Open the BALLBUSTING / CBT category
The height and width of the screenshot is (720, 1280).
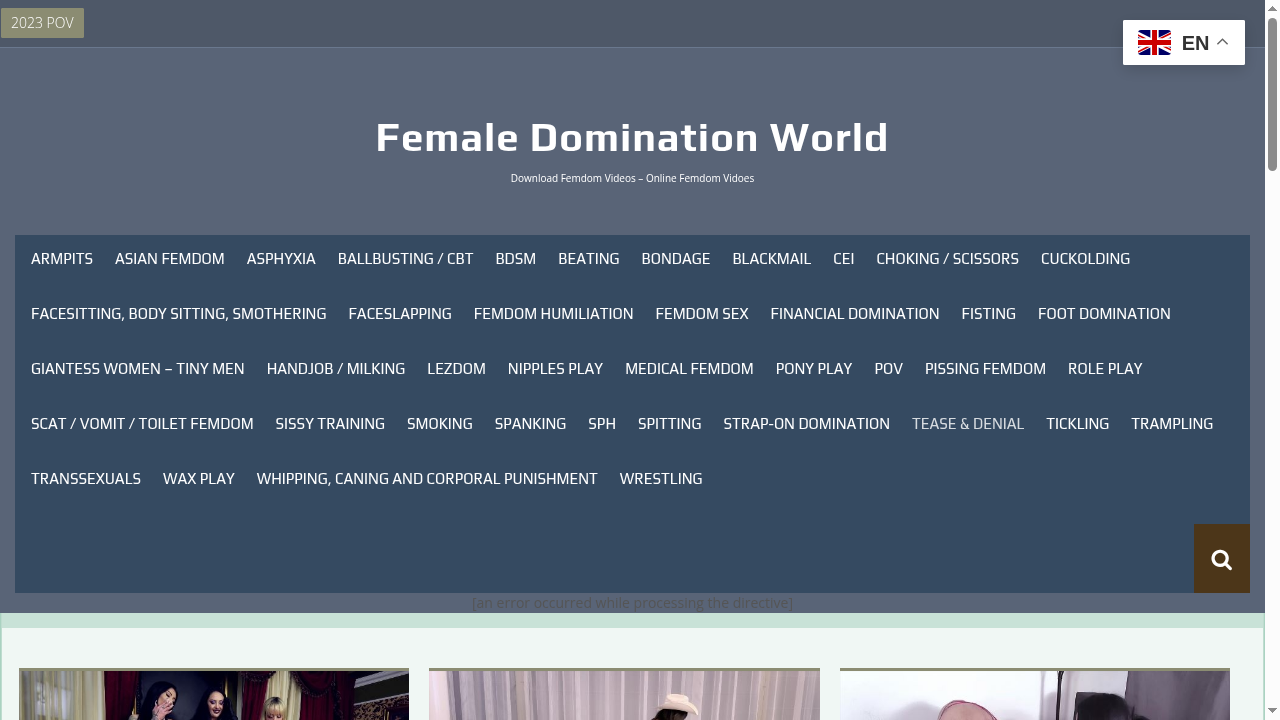(405, 258)
